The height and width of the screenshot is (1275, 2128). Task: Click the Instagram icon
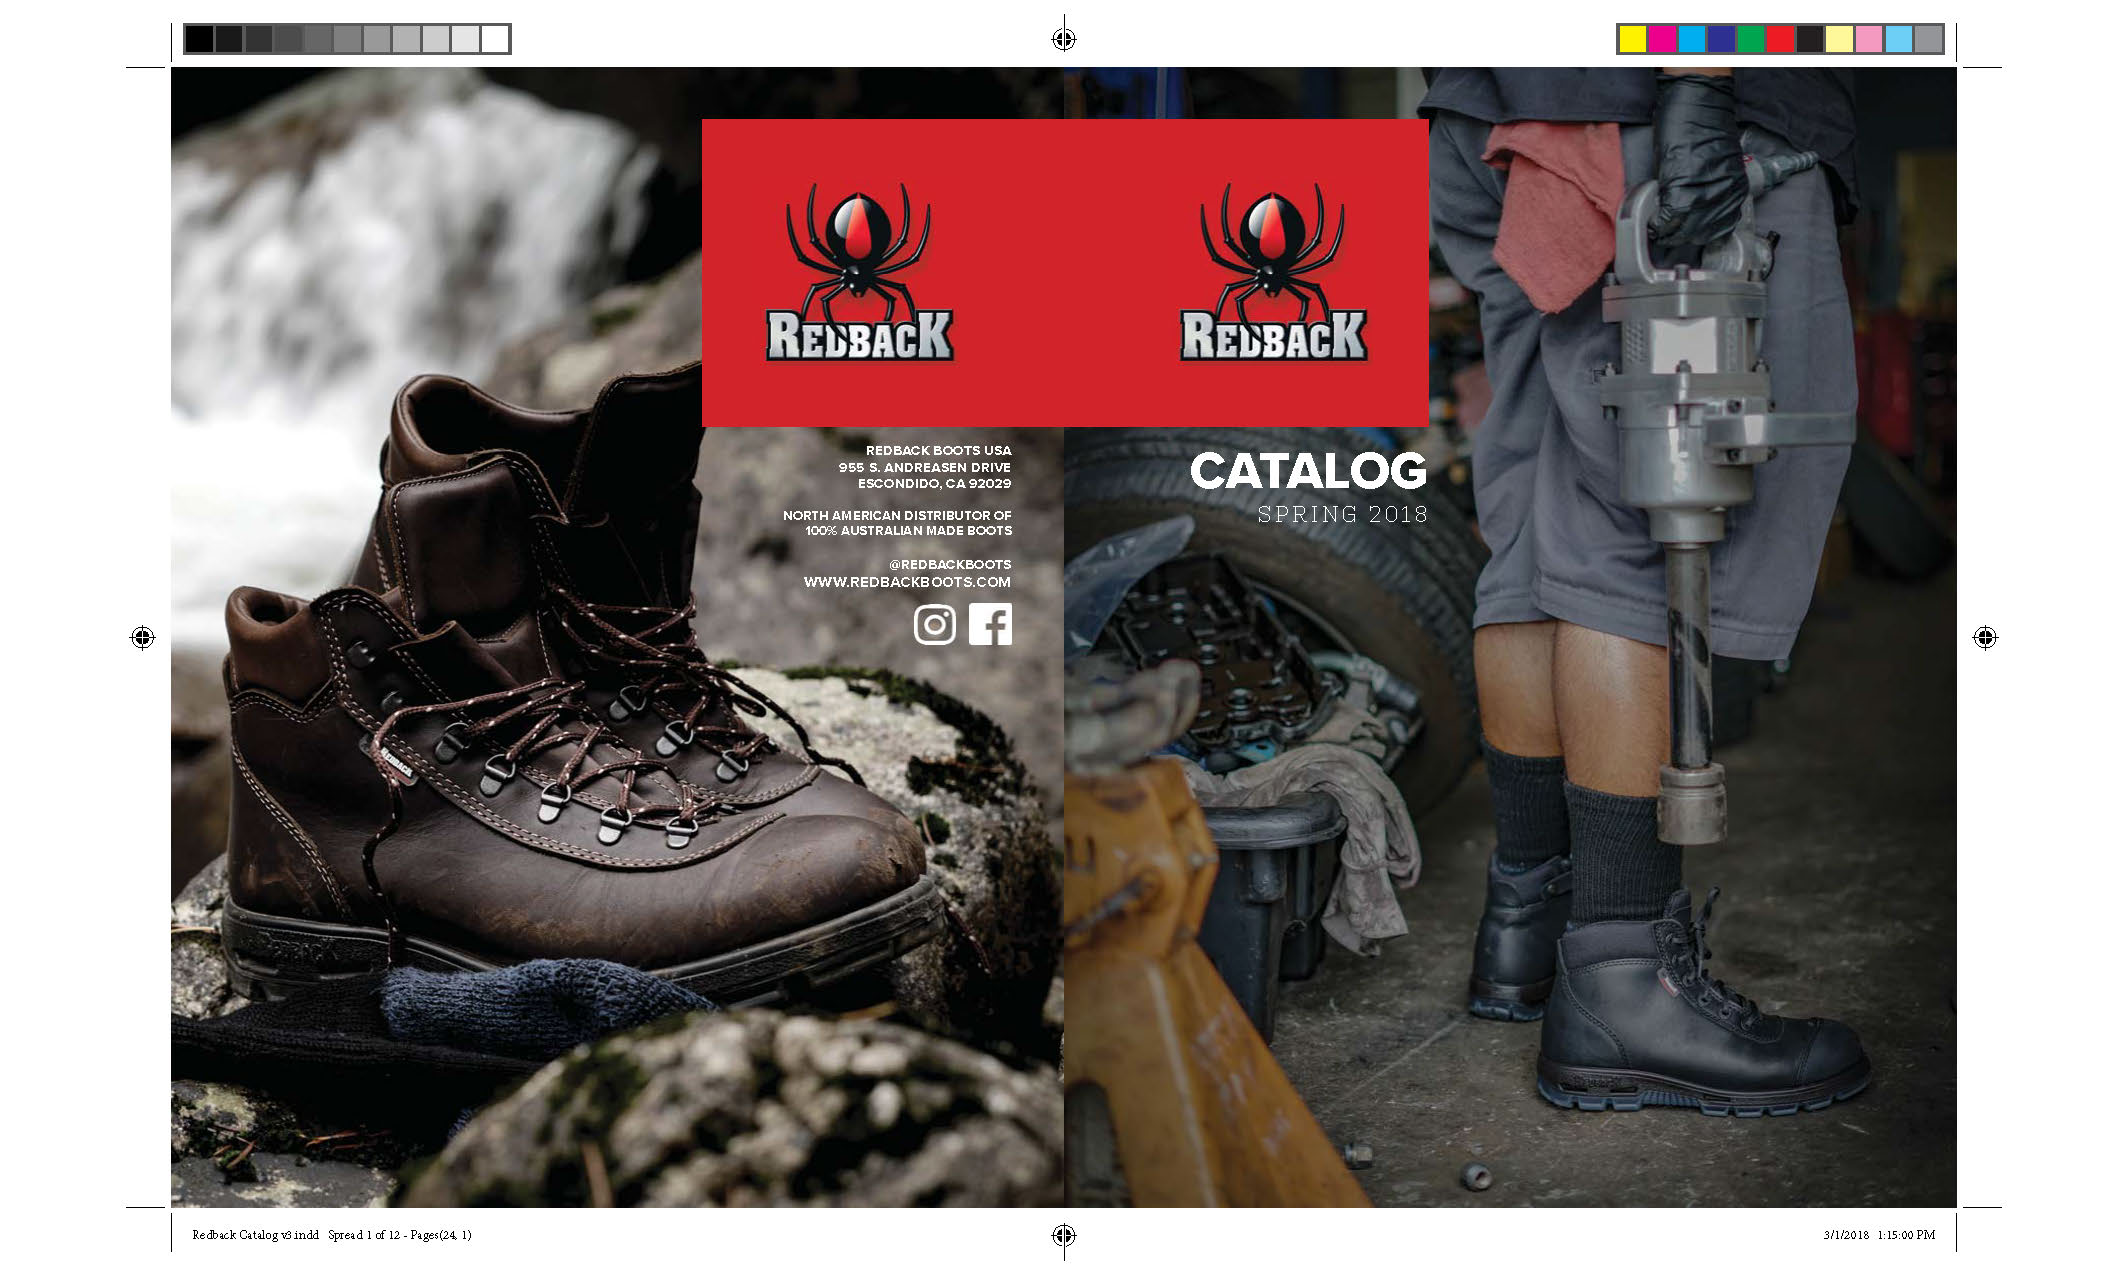[x=934, y=625]
